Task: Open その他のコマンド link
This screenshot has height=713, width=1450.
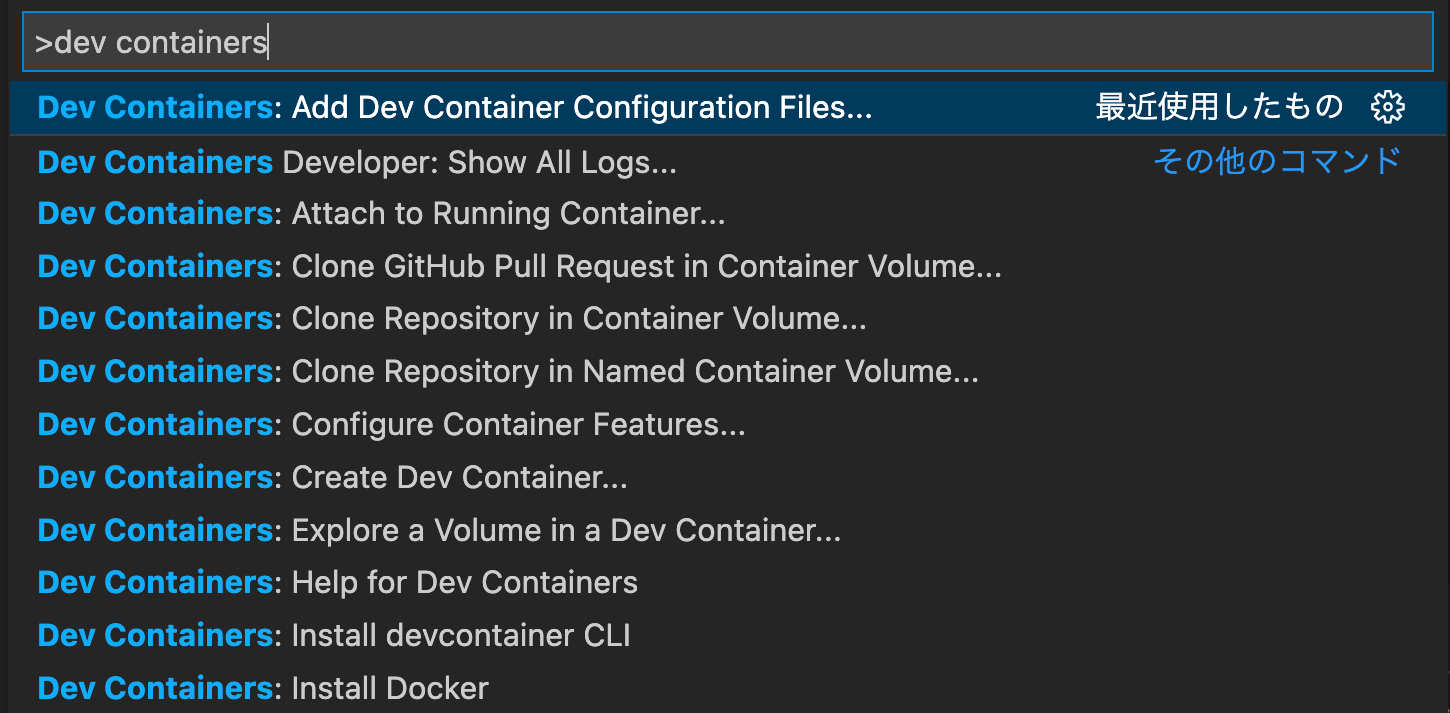Action: point(1275,160)
